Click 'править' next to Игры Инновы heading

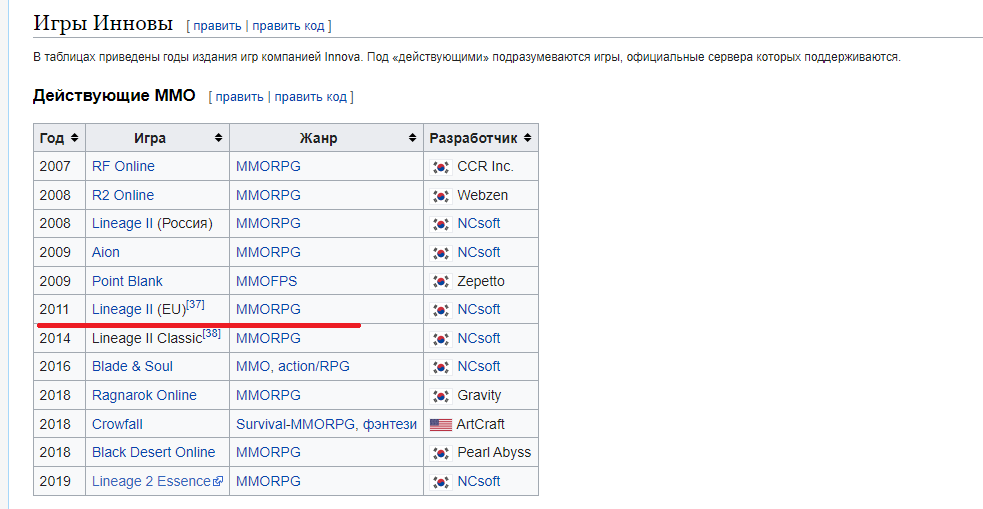tap(217, 25)
